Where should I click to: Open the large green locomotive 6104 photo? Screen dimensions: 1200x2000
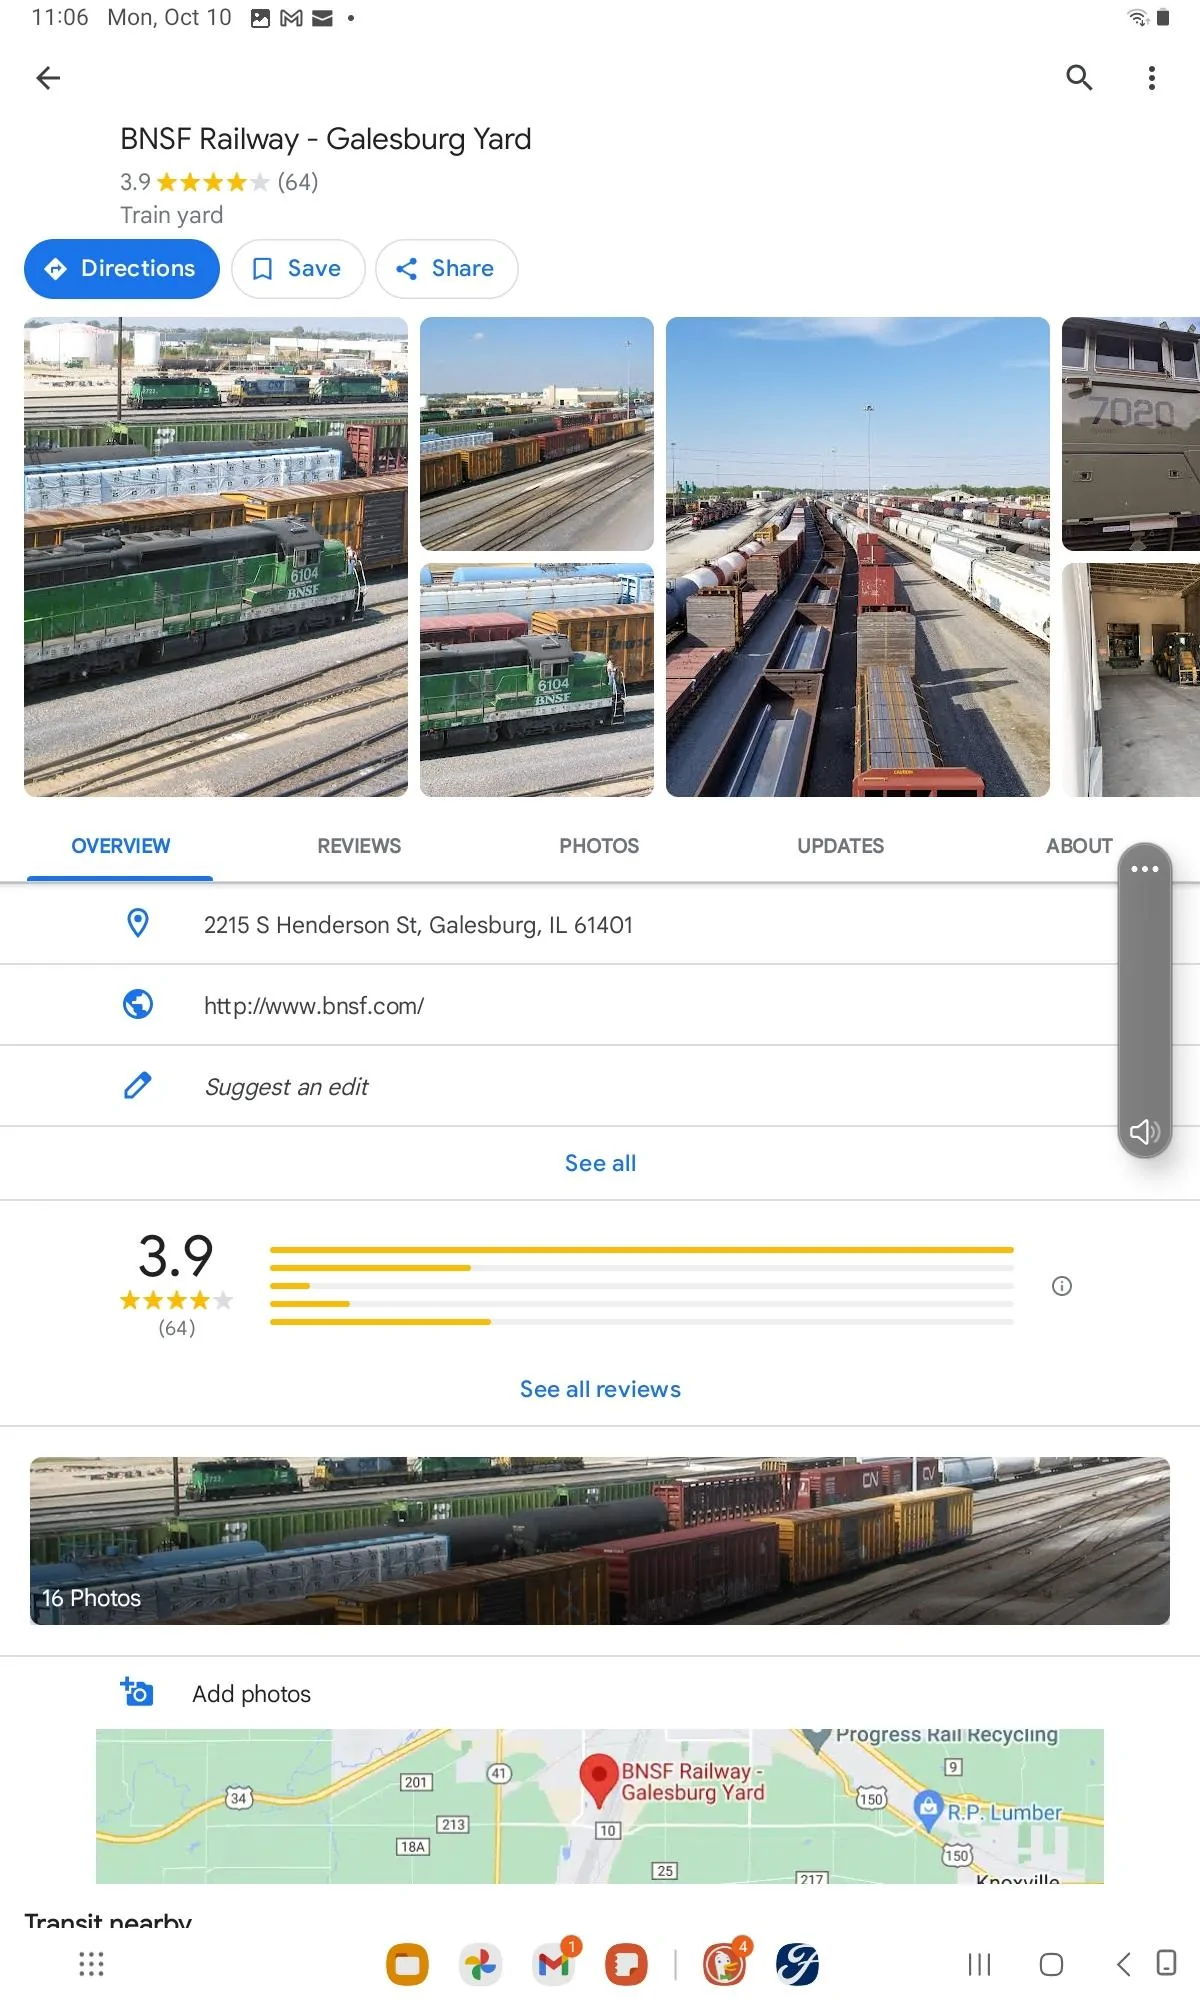[216, 557]
